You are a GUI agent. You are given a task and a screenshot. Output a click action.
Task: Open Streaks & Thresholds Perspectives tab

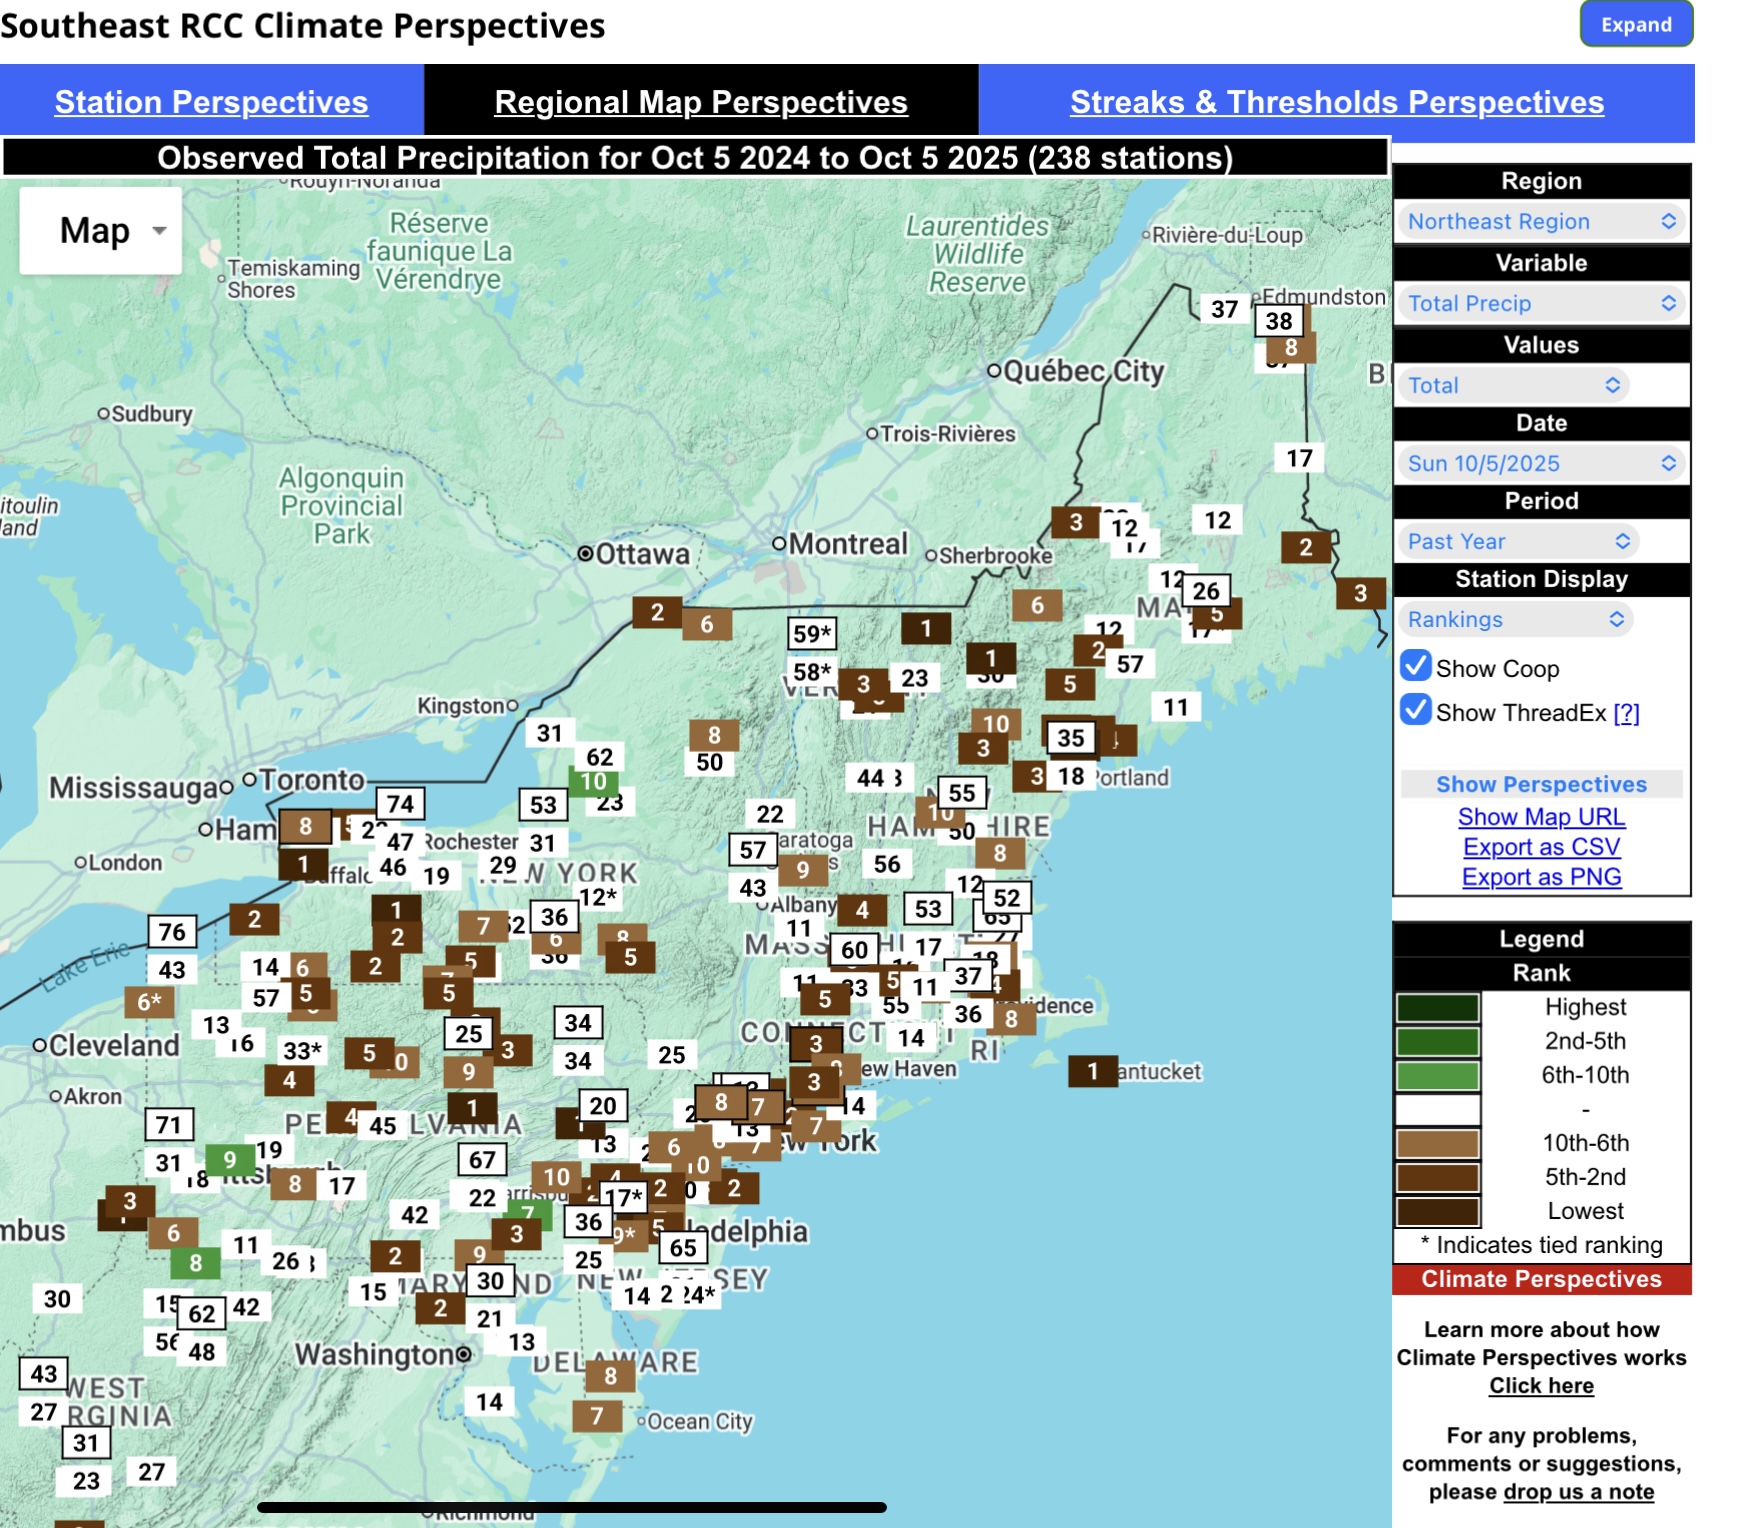[x=1336, y=102]
